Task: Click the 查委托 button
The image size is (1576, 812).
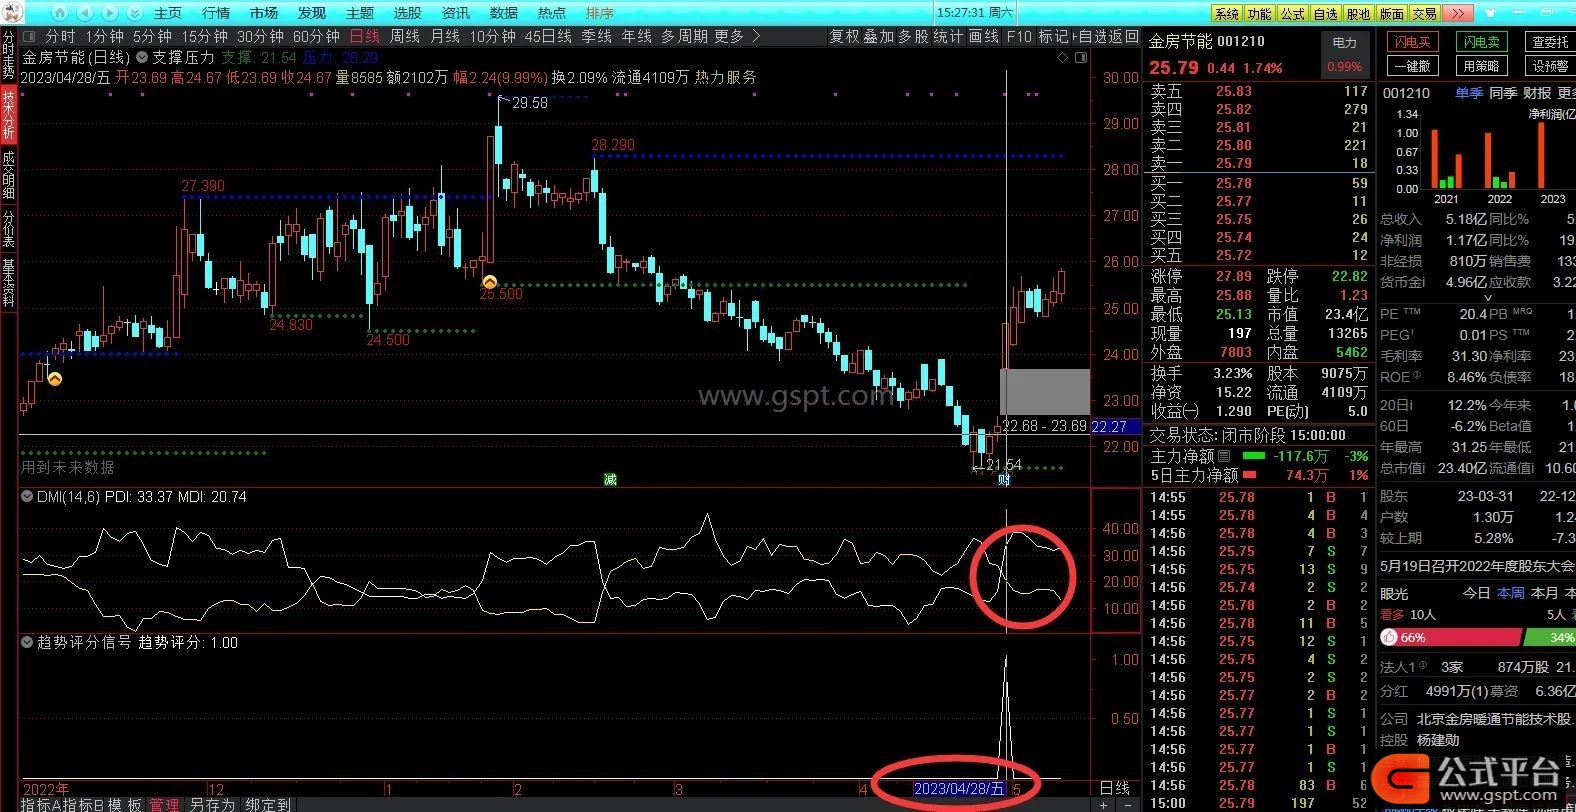Action: click(1550, 42)
